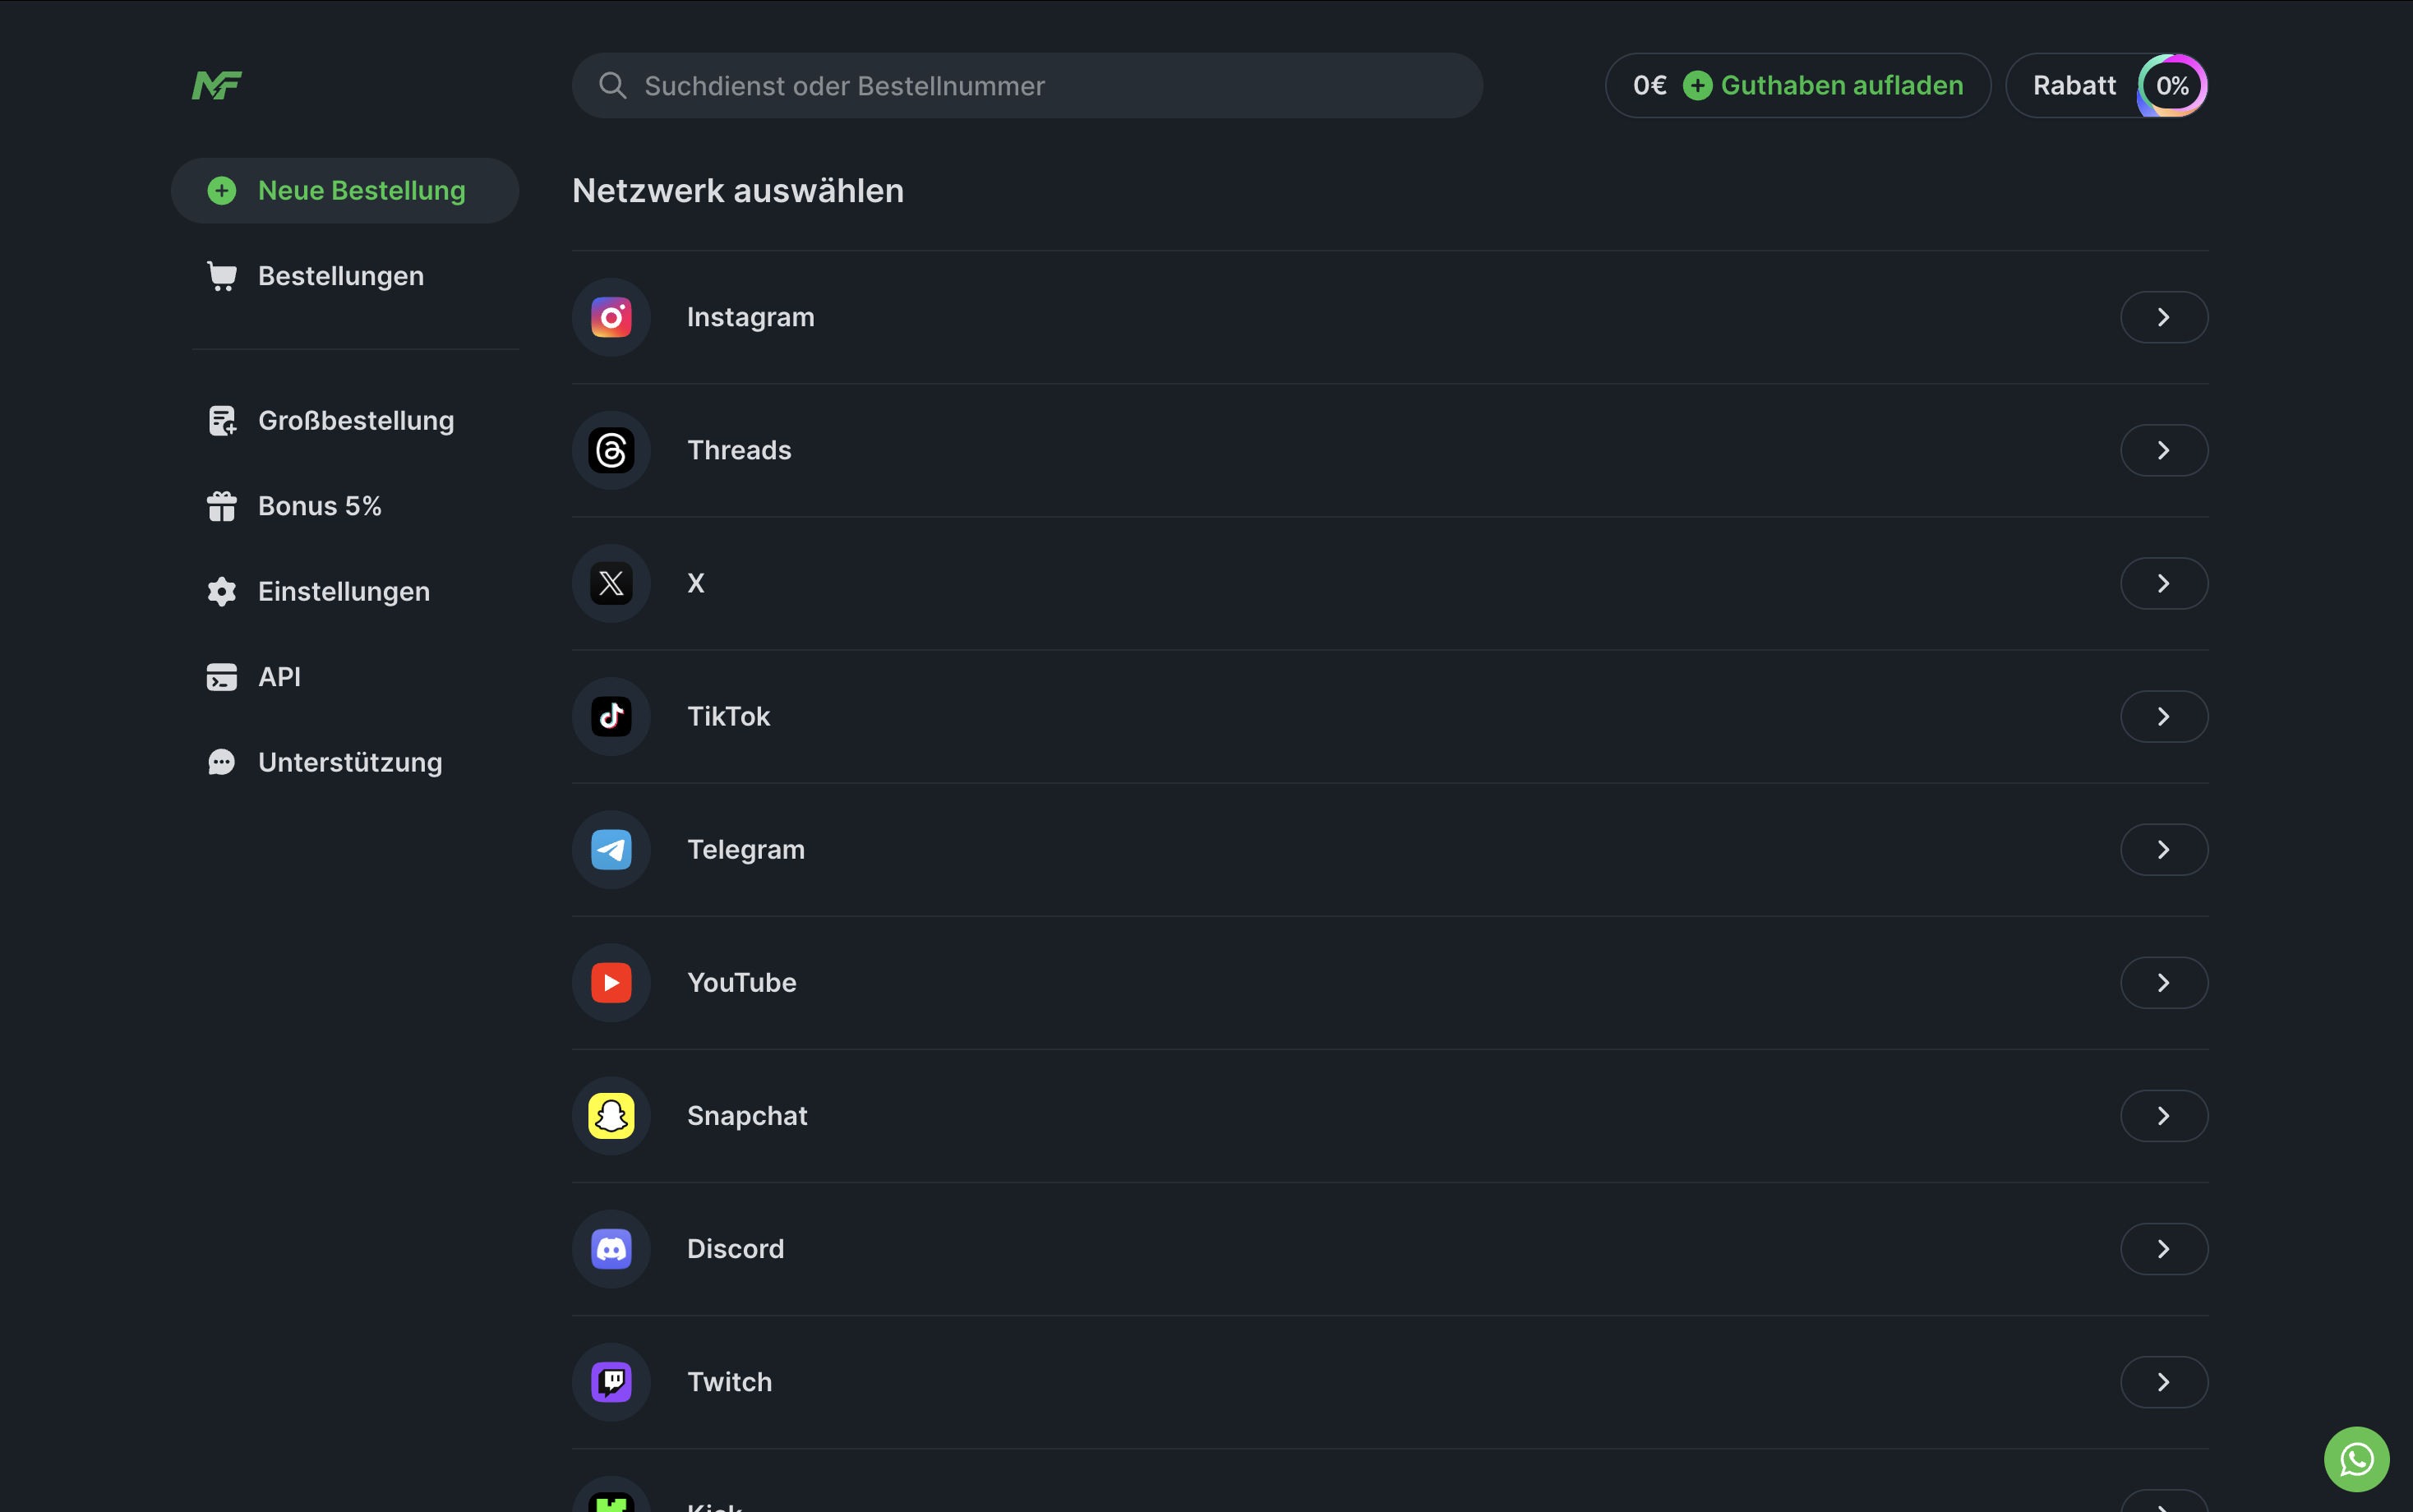Open the WhatsApp chat bubble
This screenshot has width=2413, height=1512.
pyautogui.click(x=2356, y=1459)
